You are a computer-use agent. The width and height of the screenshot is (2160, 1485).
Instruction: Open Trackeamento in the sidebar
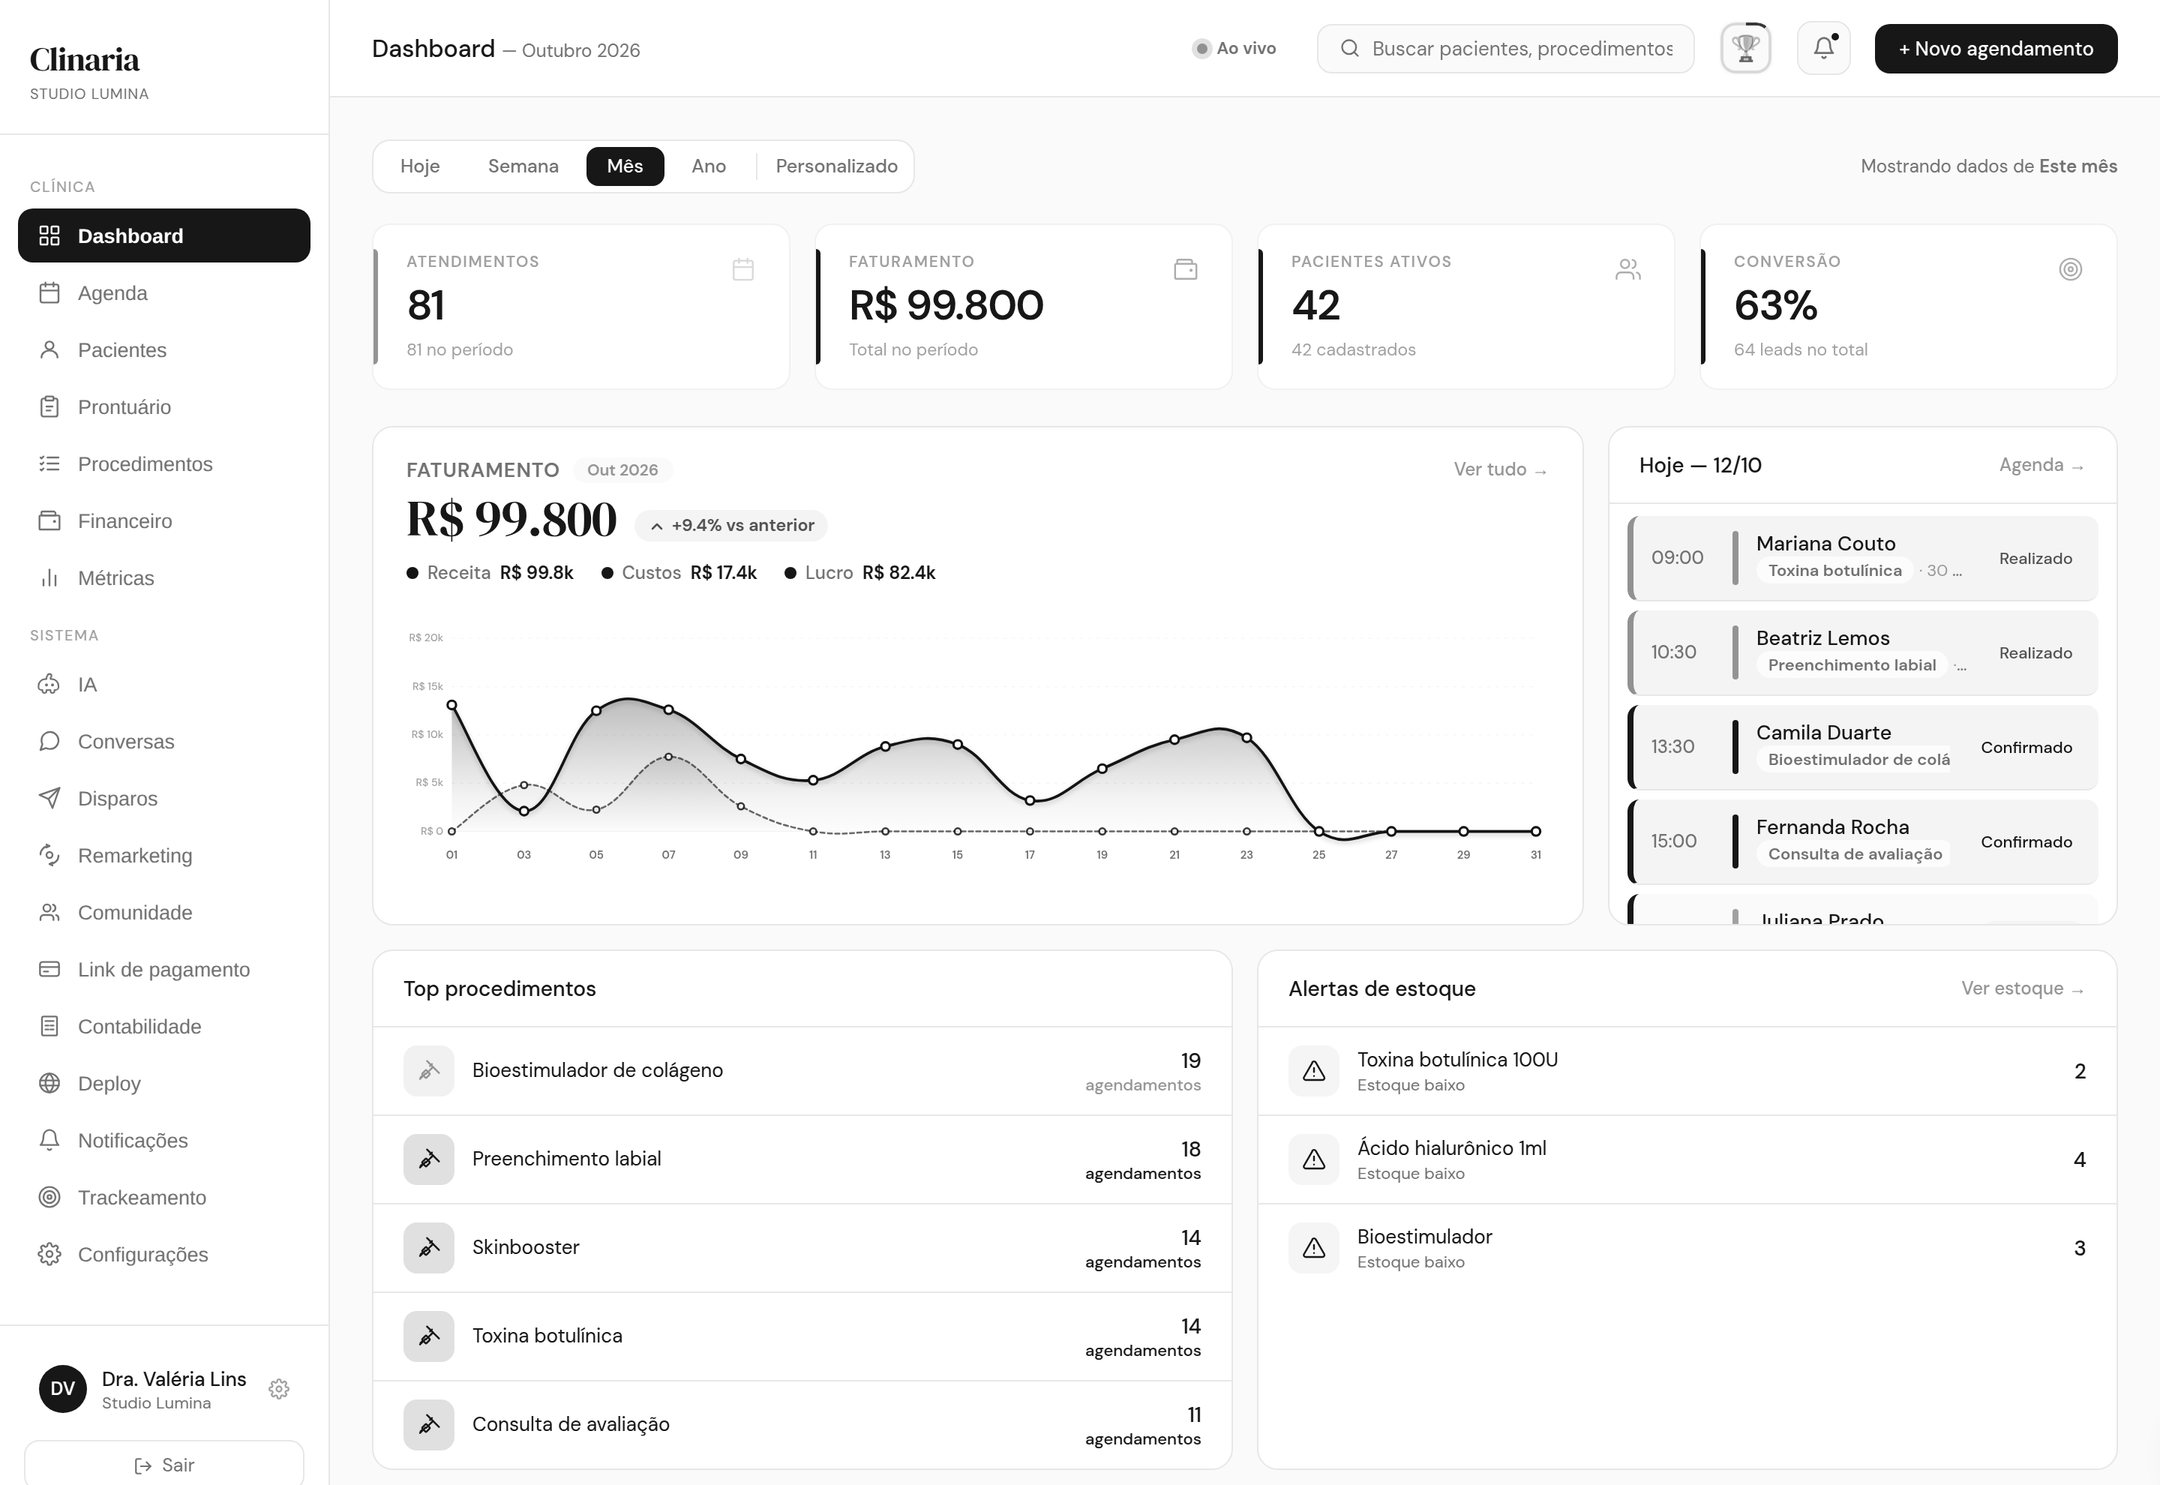click(164, 1198)
